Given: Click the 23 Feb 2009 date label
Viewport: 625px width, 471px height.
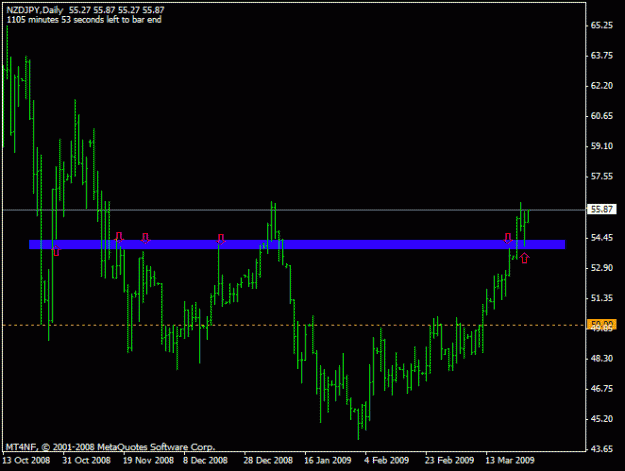Looking at the screenshot, I should click(449, 461).
